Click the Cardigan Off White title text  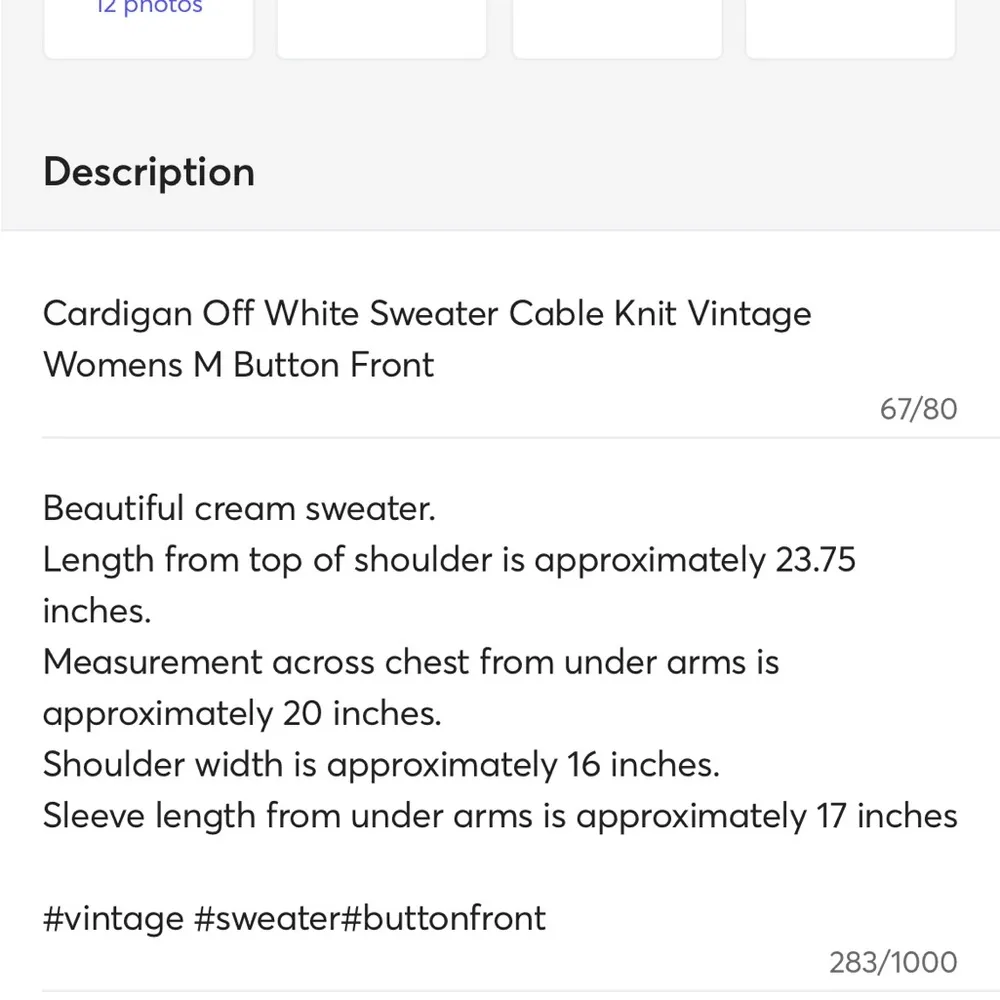(x=427, y=314)
